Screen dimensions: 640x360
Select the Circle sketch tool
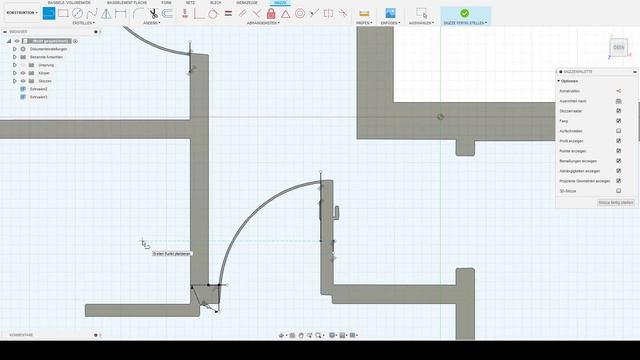point(77,13)
